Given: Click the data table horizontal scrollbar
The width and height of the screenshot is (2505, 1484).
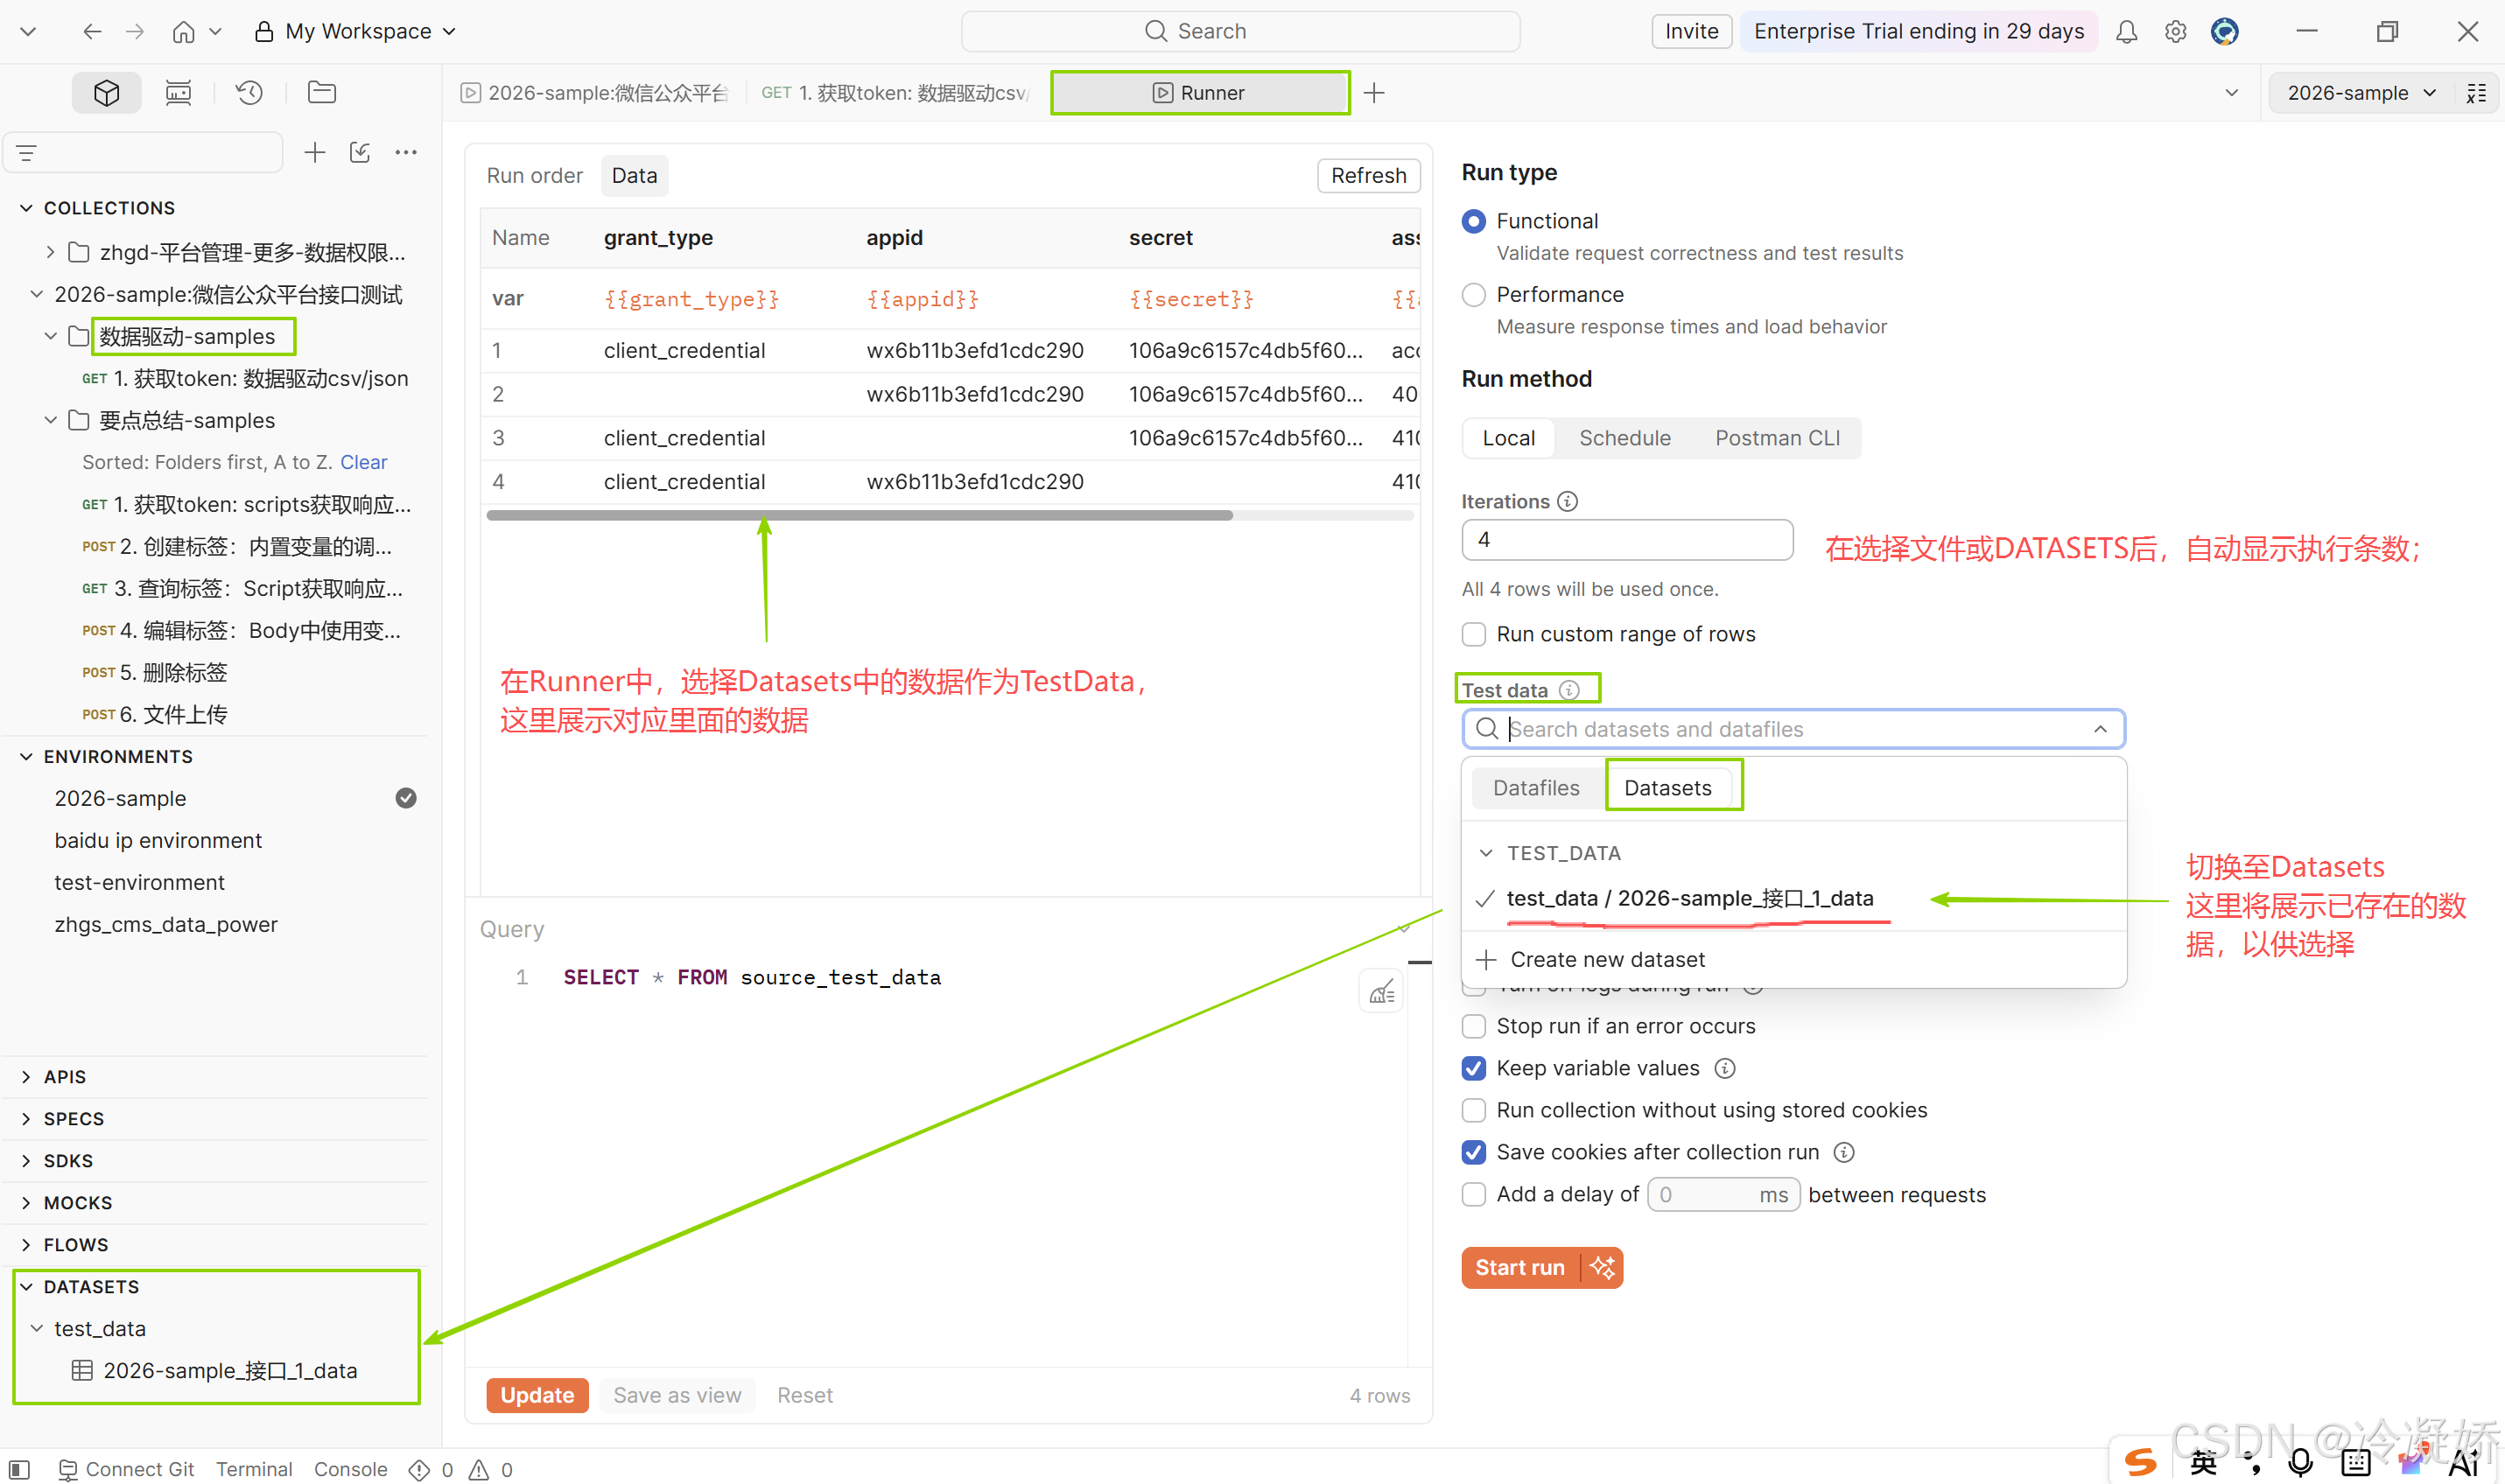Looking at the screenshot, I should [x=859, y=516].
